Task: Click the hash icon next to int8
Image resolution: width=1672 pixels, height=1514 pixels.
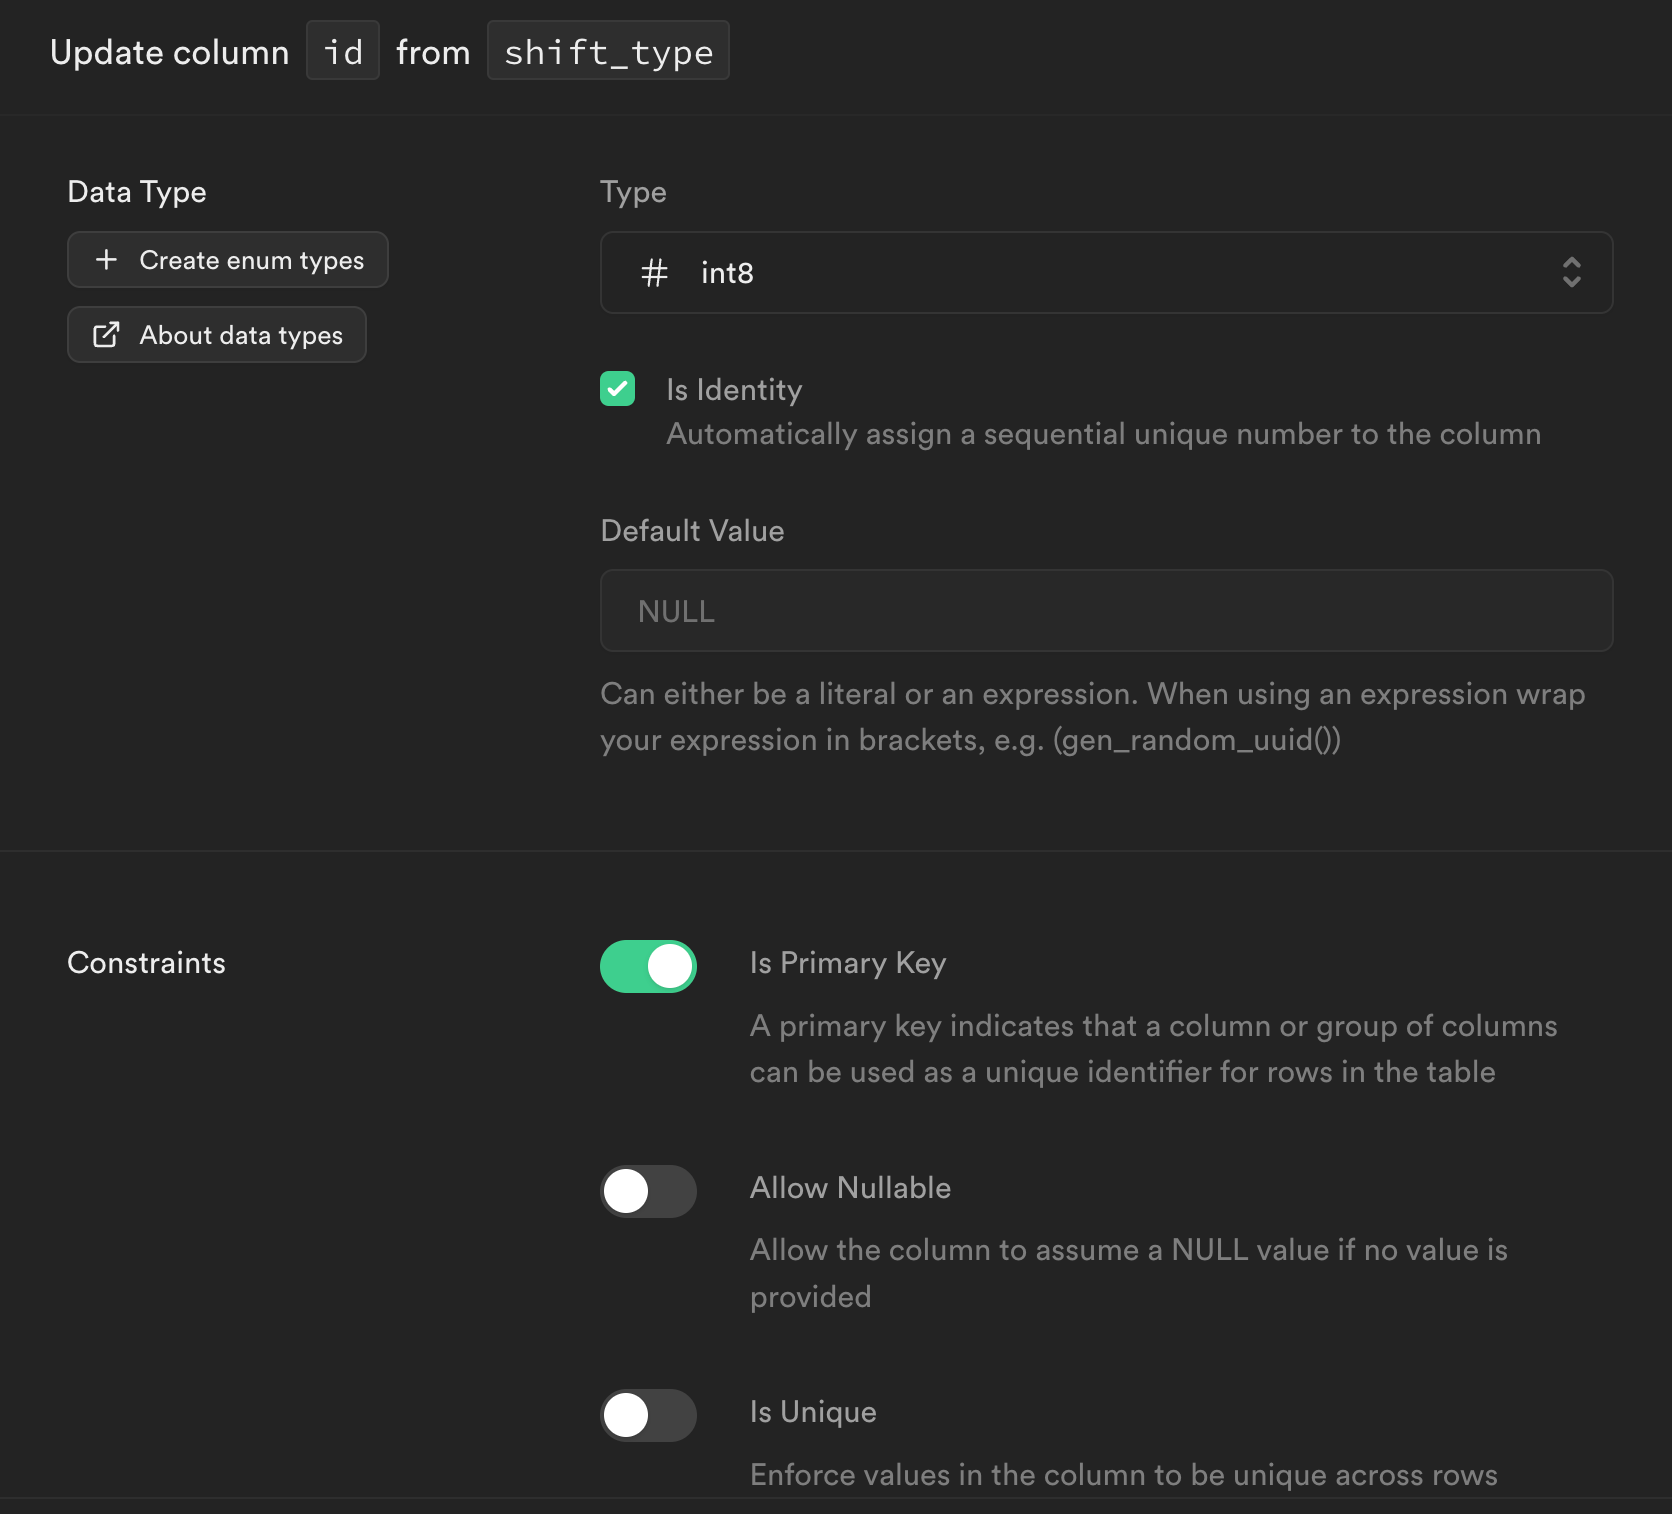Action: (x=654, y=273)
